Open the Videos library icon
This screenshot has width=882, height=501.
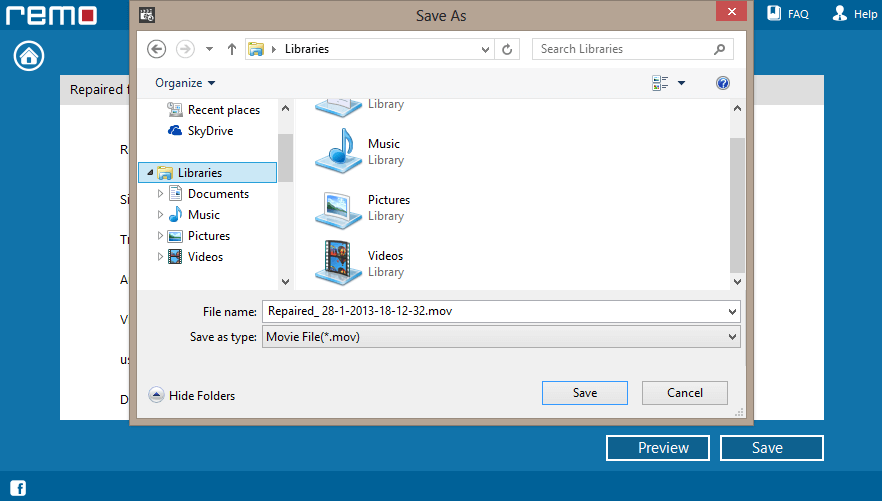[338, 264]
